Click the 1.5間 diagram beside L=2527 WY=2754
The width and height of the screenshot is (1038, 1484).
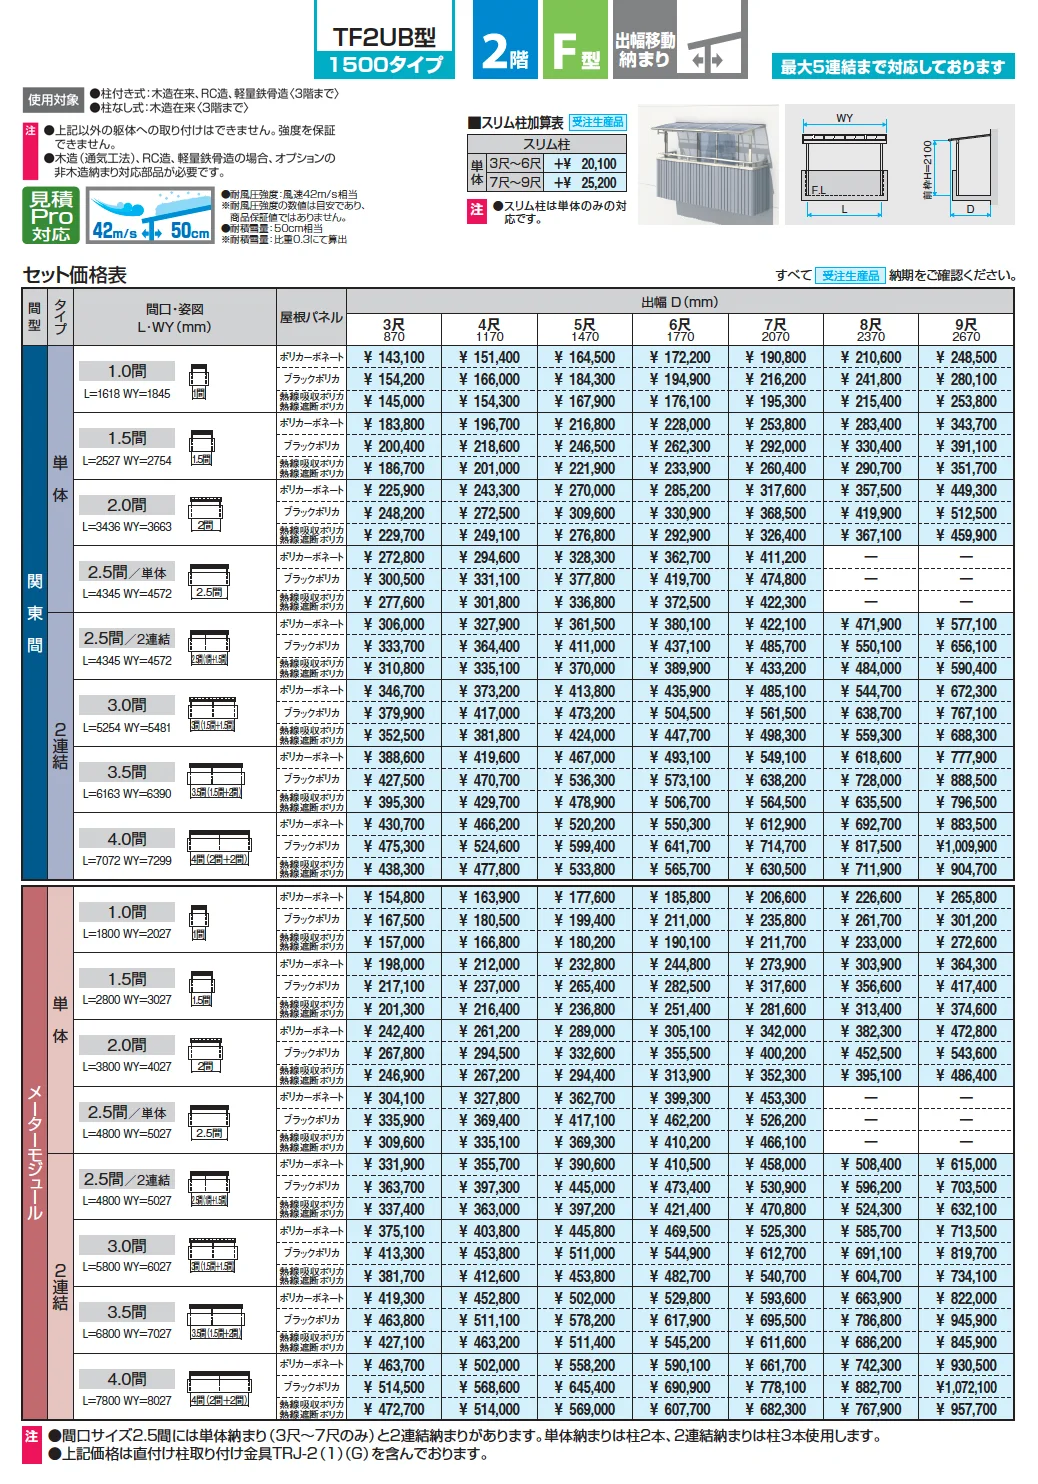point(202,448)
